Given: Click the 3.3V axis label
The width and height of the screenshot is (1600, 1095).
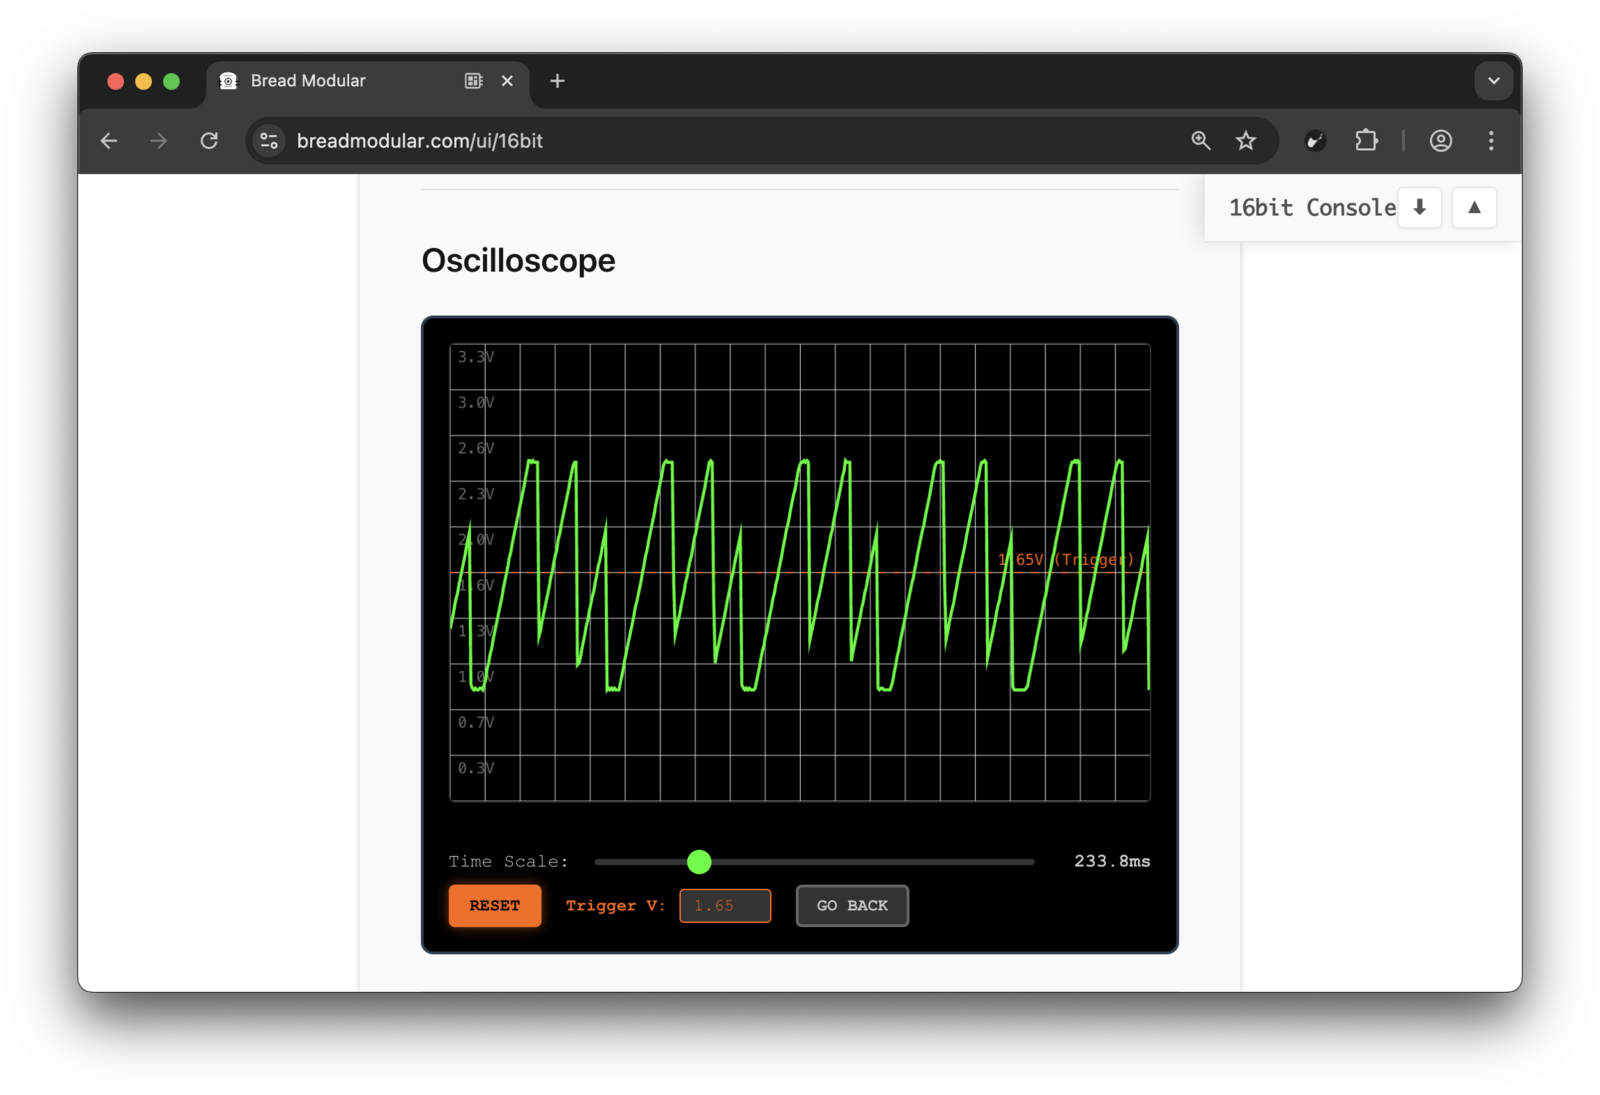Looking at the screenshot, I should coord(476,357).
